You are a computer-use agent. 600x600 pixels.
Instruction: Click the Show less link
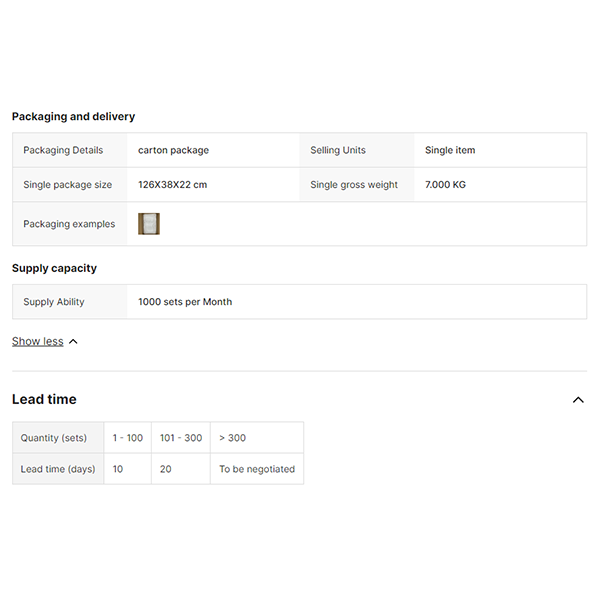pos(37,342)
